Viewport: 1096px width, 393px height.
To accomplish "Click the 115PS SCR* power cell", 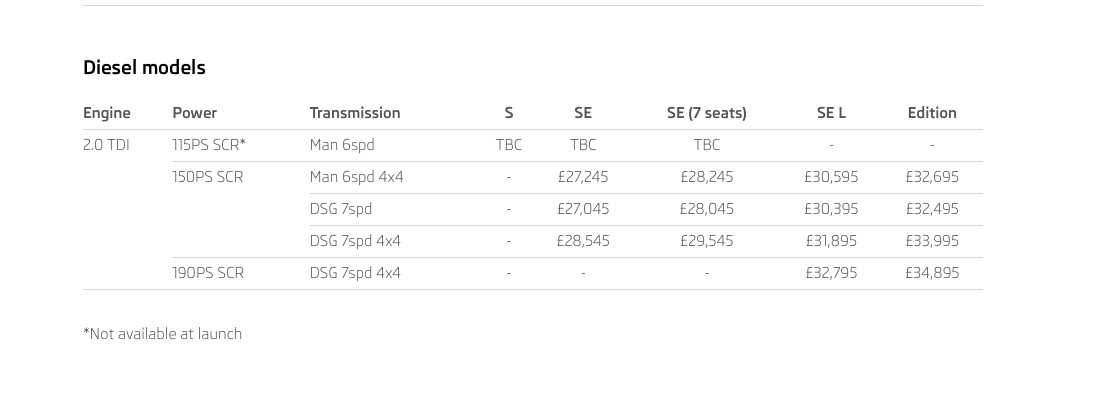I will pyautogui.click(x=209, y=145).
